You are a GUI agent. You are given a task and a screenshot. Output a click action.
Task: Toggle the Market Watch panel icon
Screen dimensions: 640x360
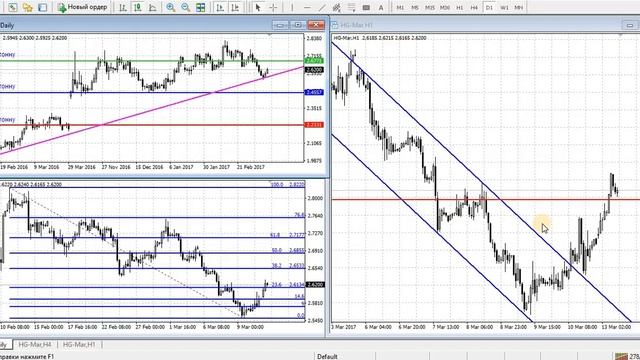tap(42, 7)
